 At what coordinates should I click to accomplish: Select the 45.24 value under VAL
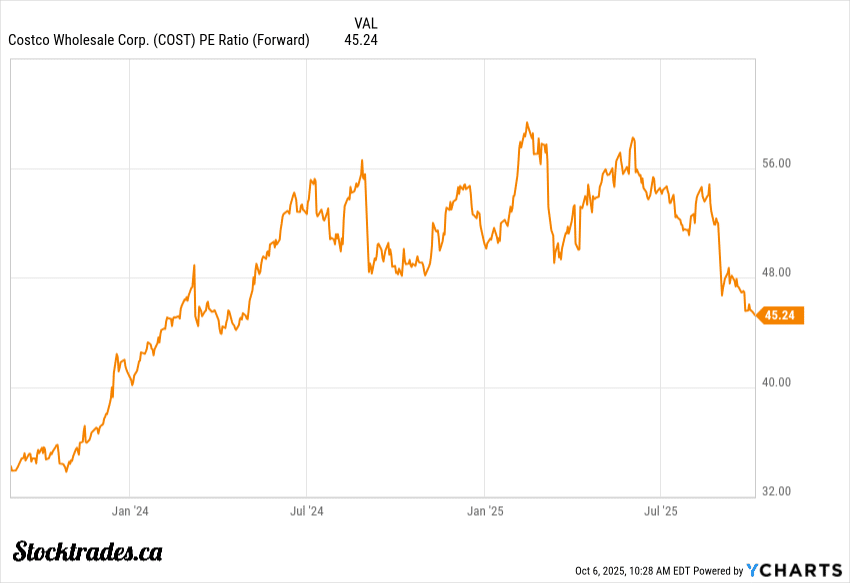pyautogui.click(x=361, y=40)
